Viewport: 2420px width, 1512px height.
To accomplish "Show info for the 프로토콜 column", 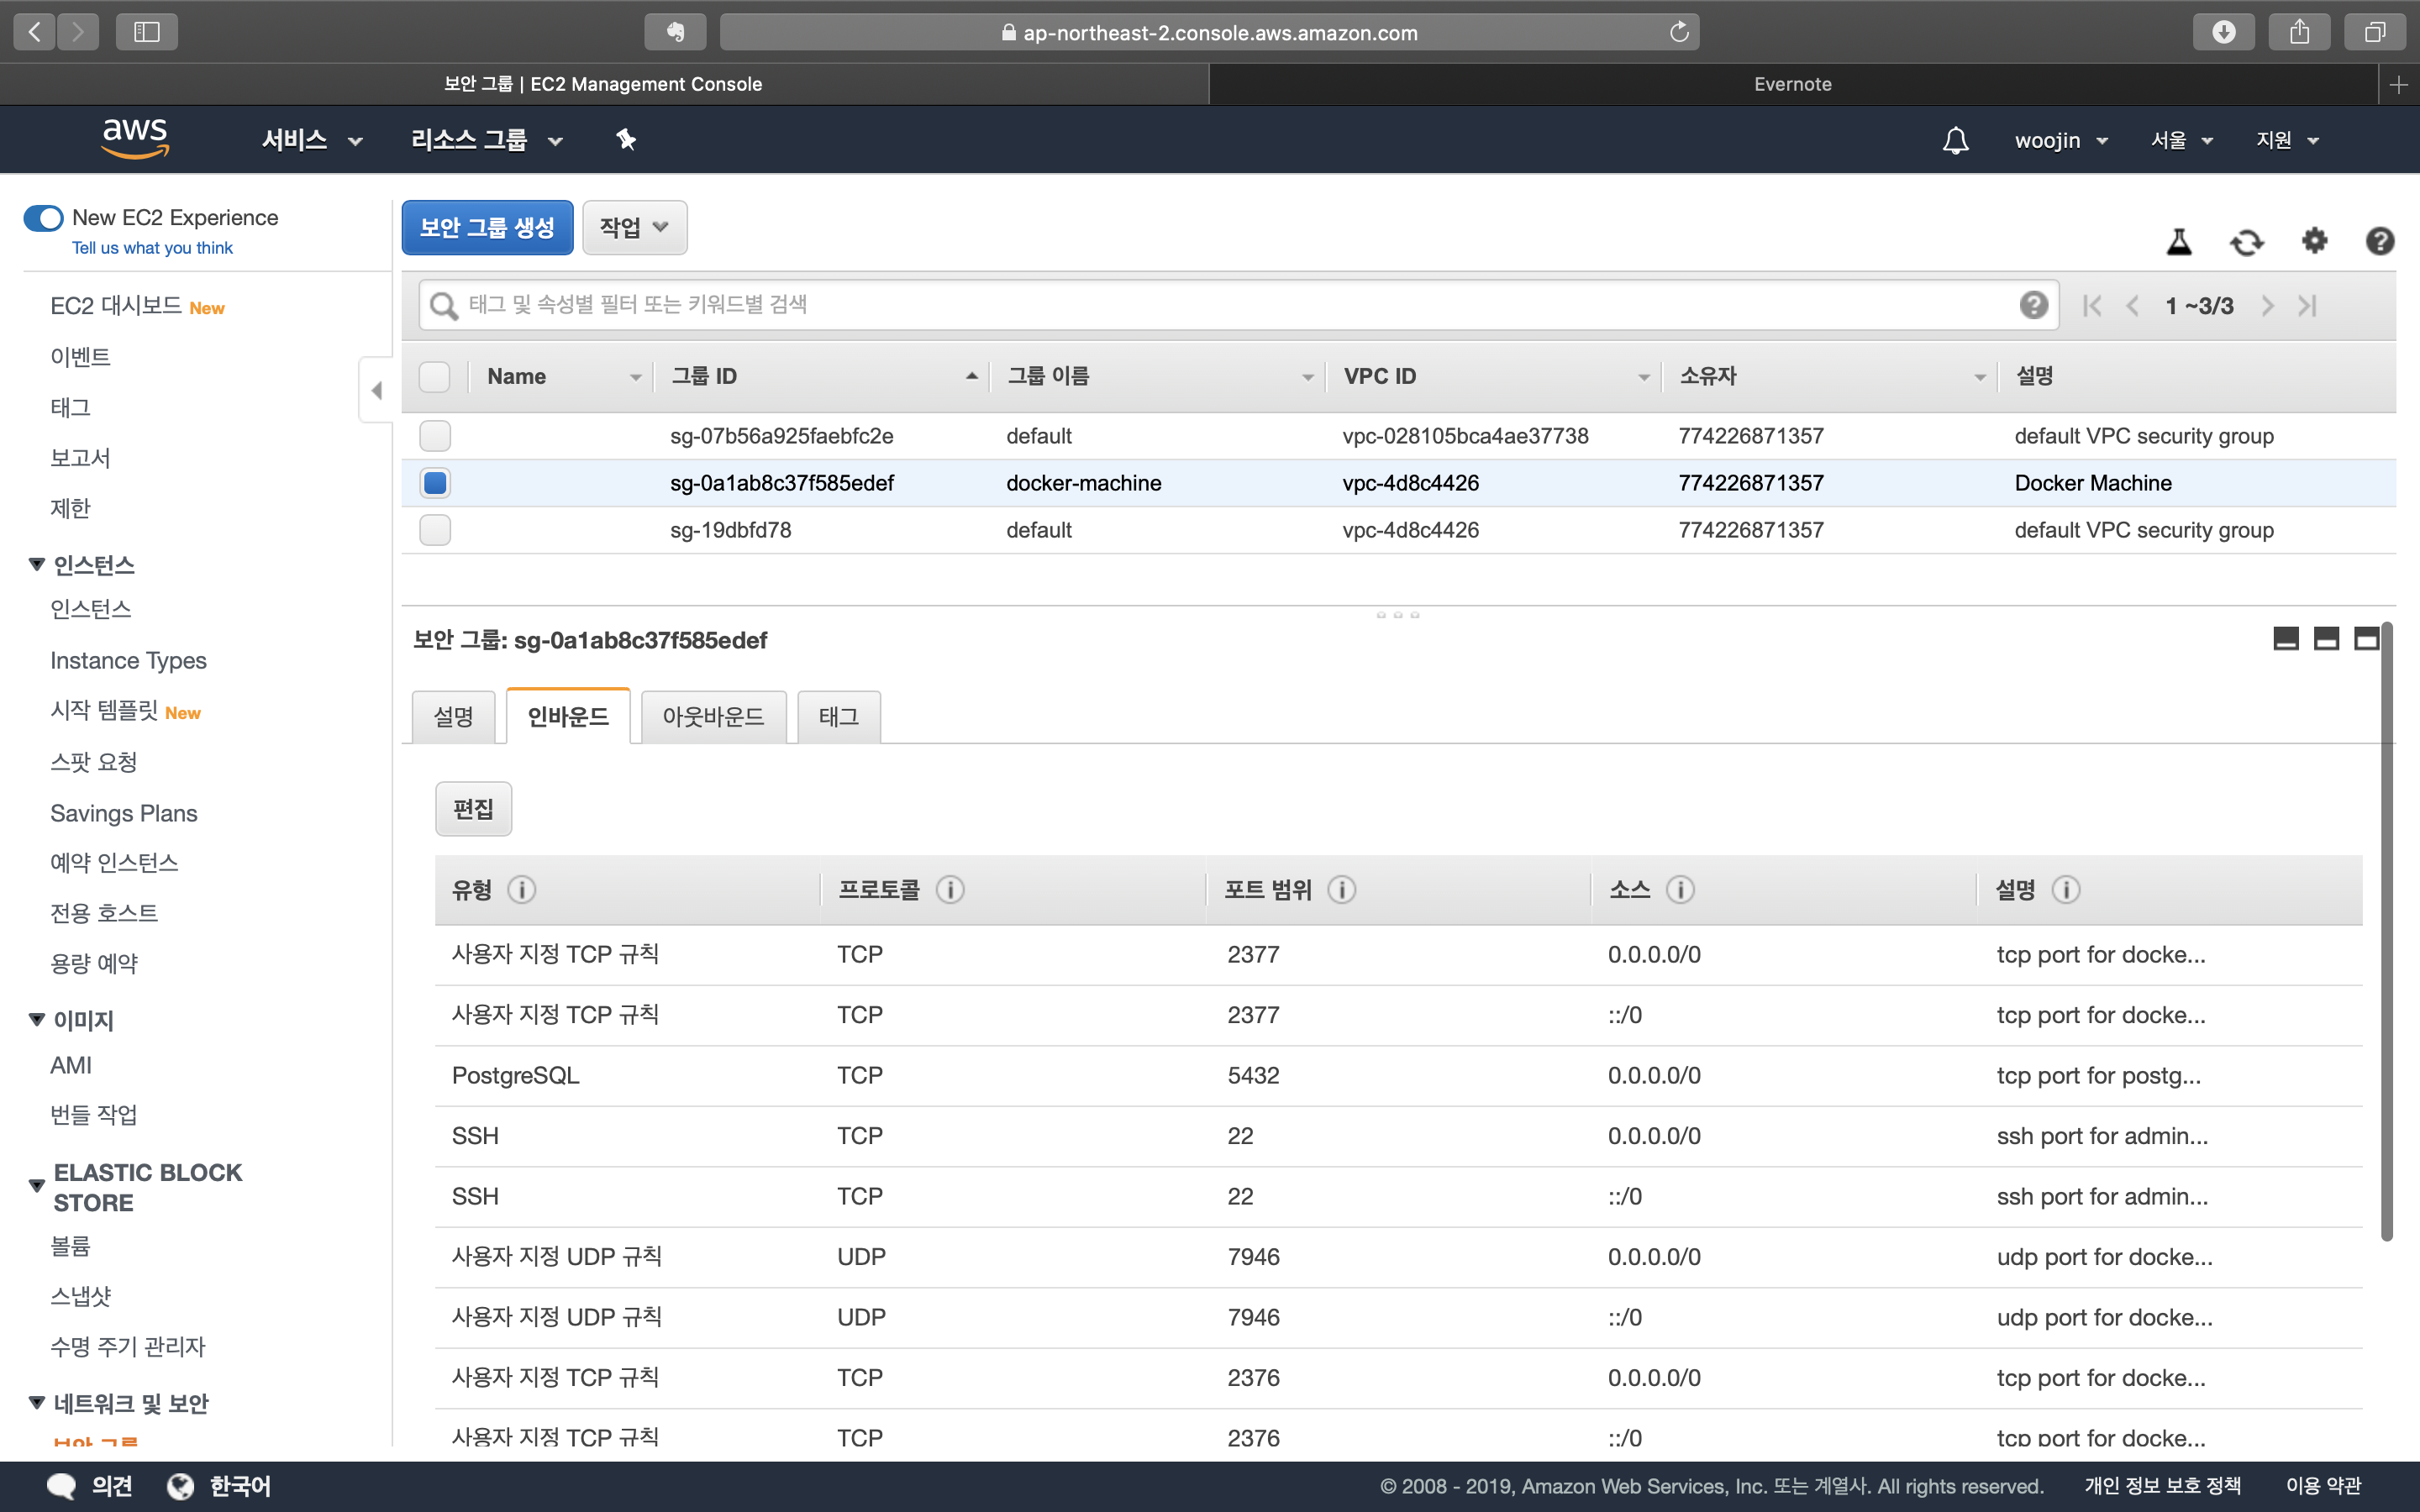I will click(x=950, y=889).
